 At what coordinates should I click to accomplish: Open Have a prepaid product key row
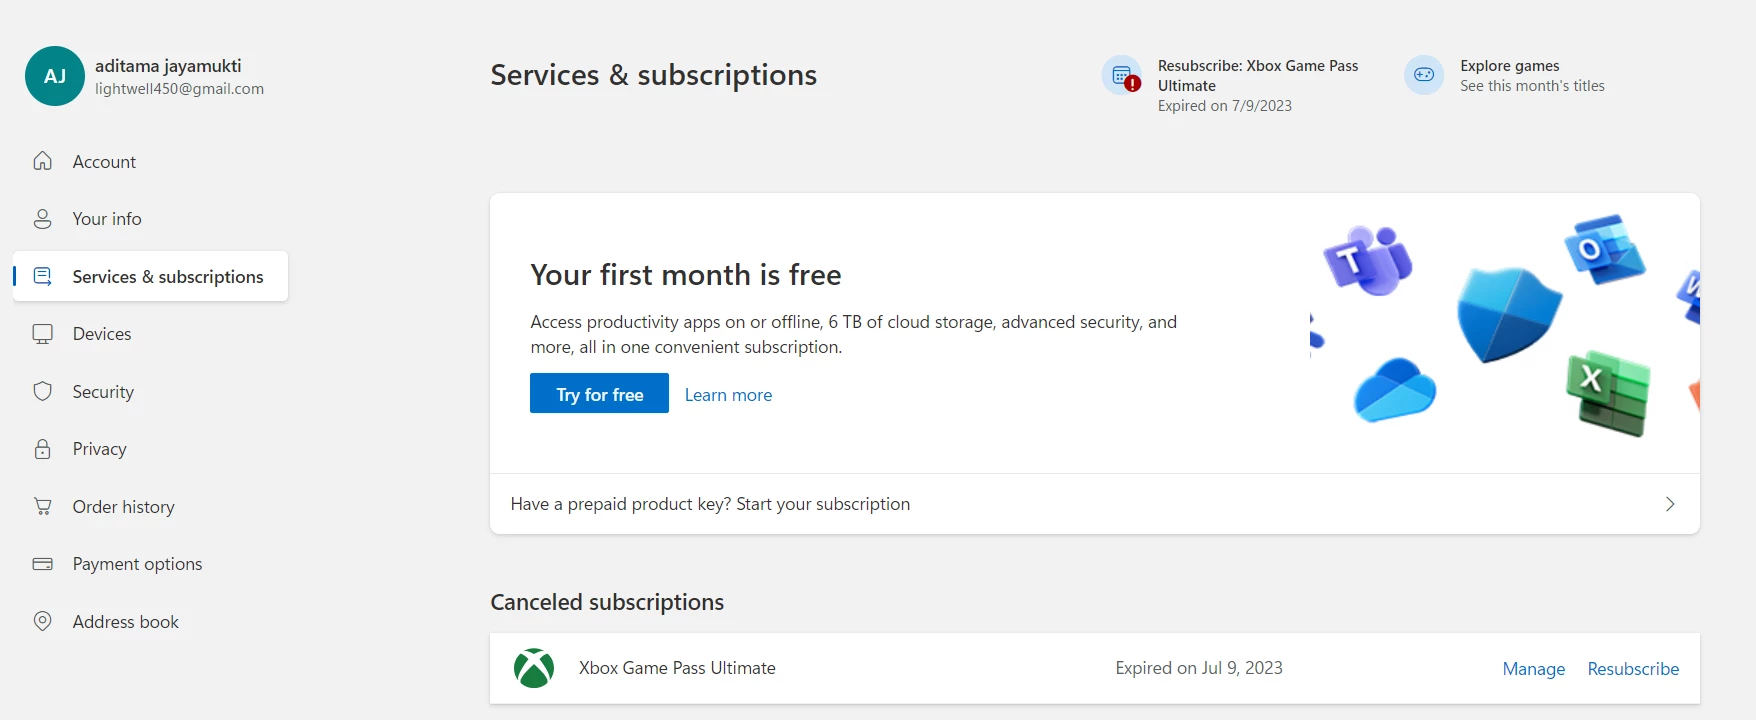tap(710, 504)
